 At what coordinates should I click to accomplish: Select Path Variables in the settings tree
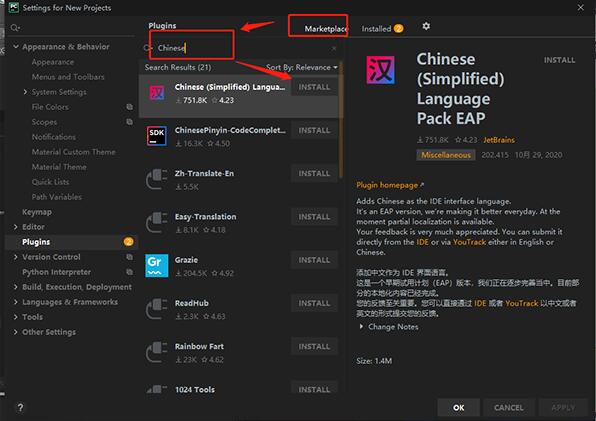[56, 197]
